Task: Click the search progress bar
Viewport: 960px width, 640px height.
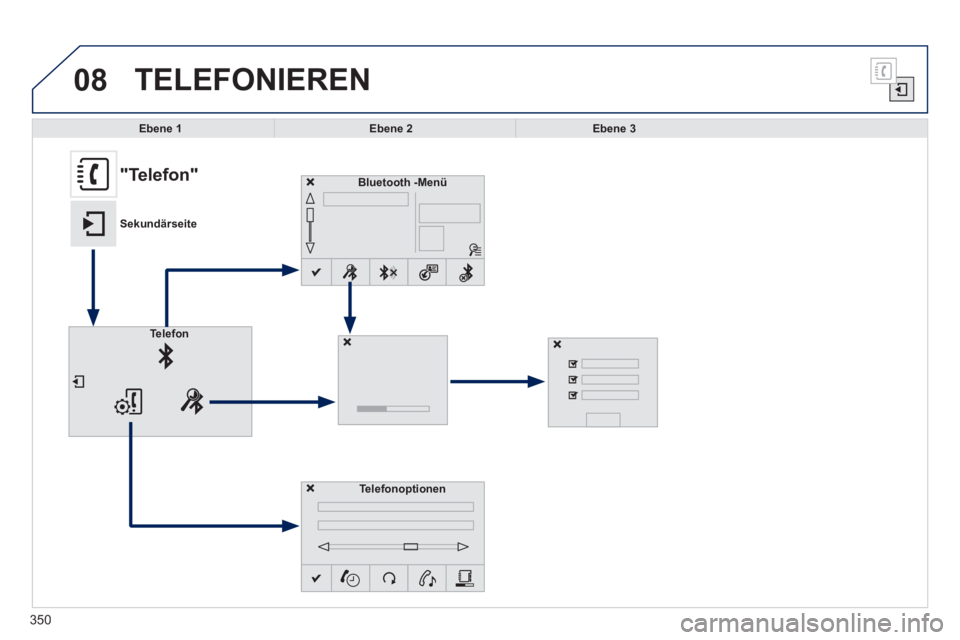Action: [x=393, y=408]
